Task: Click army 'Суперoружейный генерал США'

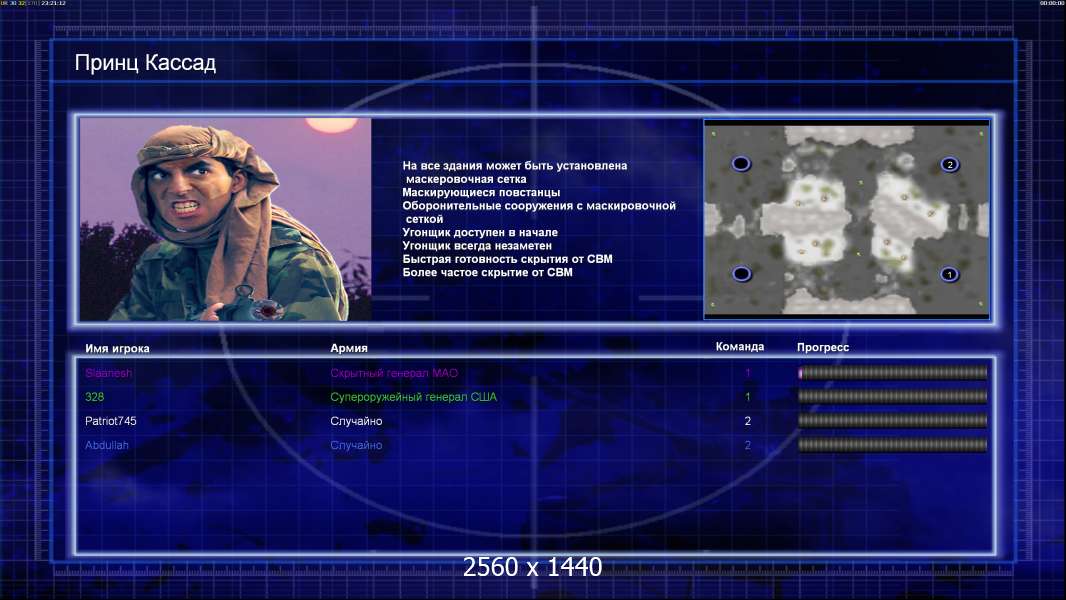Action: [x=413, y=397]
